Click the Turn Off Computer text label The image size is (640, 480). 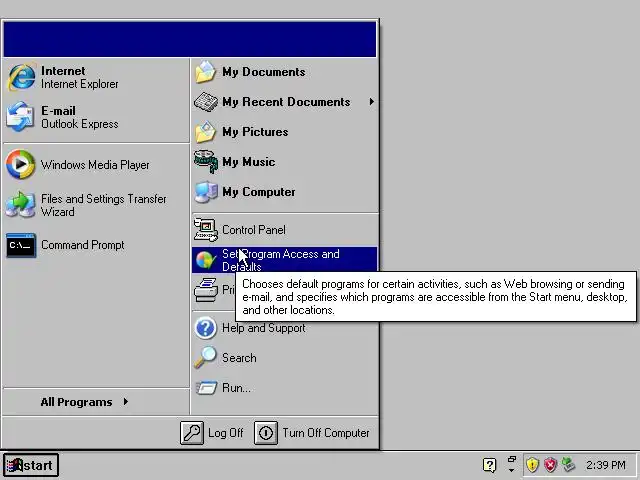[x=326, y=433]
